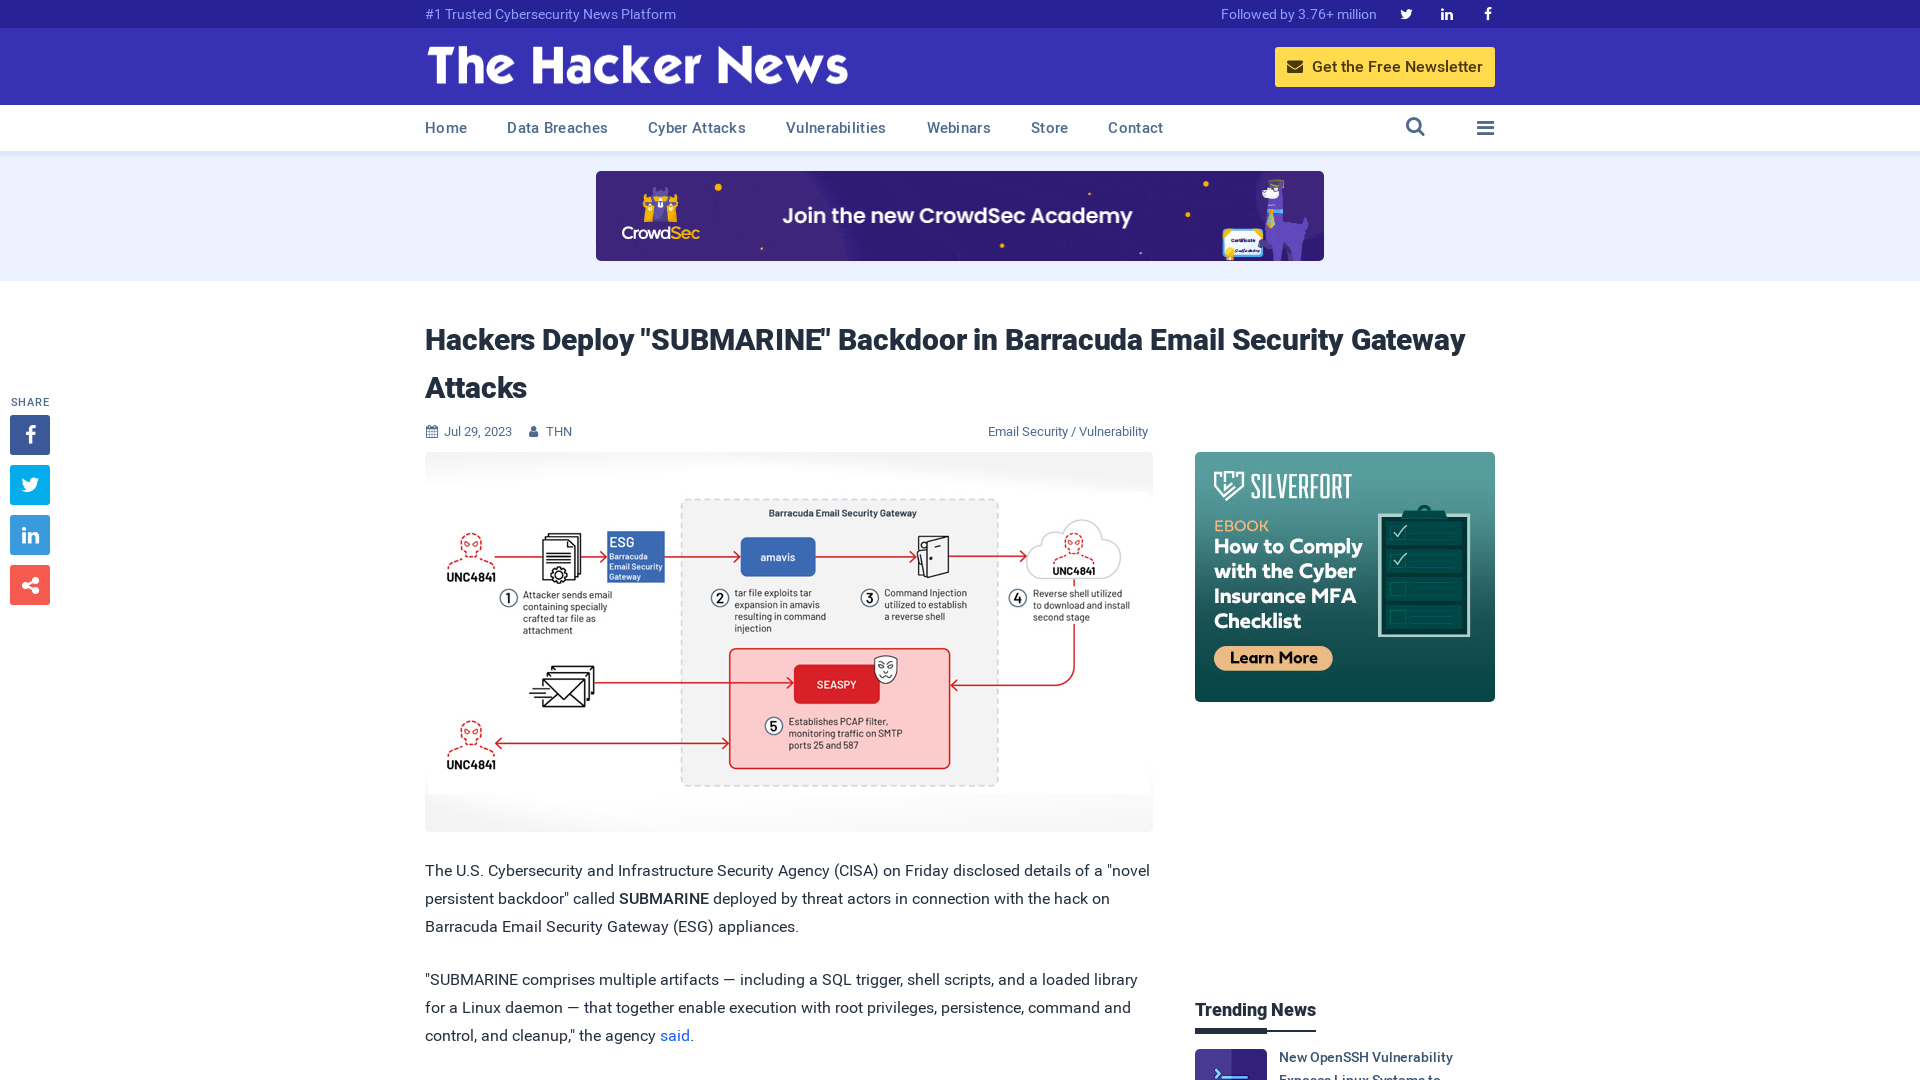Click the Facebook follow icon in header

point(1487,13)
